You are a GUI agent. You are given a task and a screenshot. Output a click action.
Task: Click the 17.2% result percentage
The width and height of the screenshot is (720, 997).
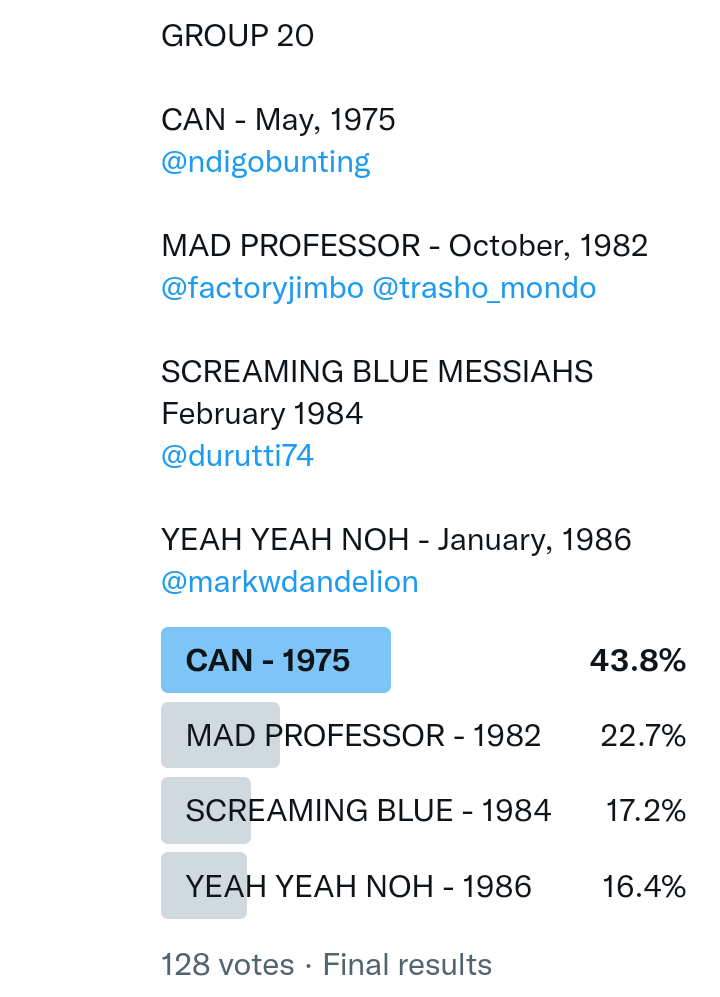[645, 810]
